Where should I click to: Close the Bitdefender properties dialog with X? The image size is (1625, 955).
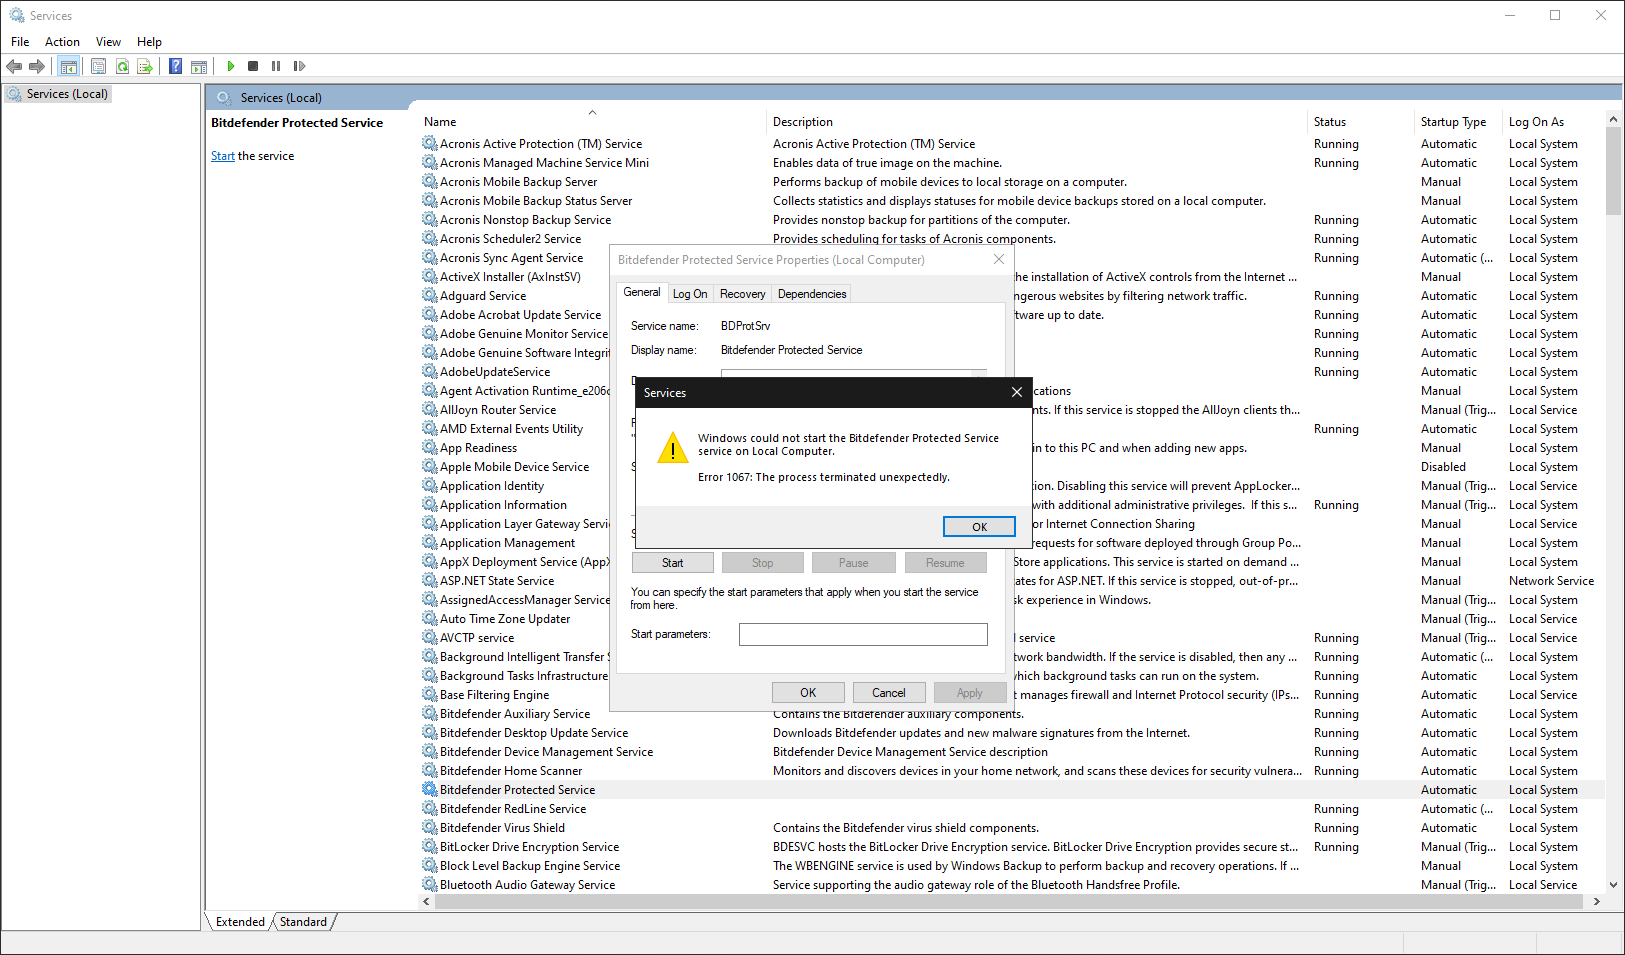click(998, 259)
